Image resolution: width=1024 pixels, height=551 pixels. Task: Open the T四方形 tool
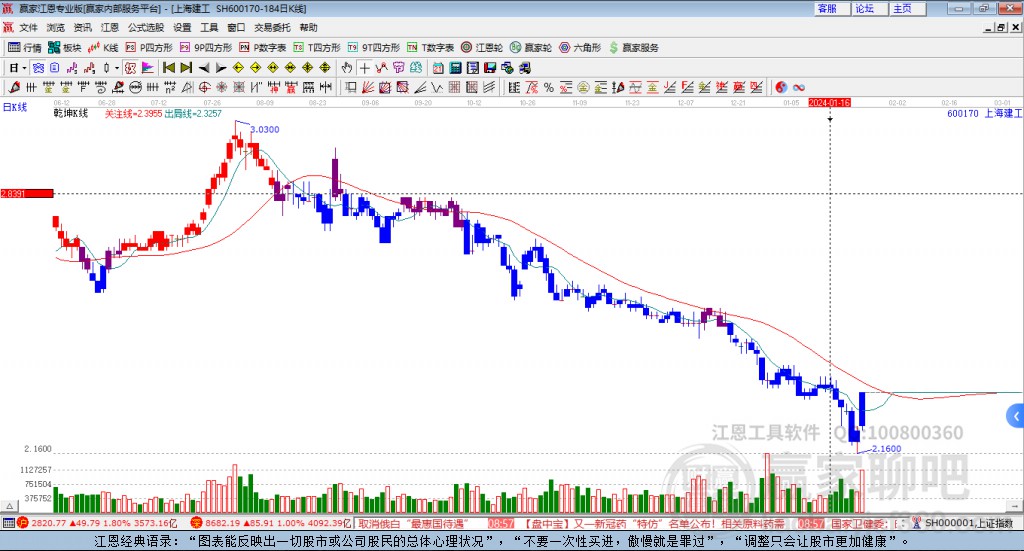317,48
